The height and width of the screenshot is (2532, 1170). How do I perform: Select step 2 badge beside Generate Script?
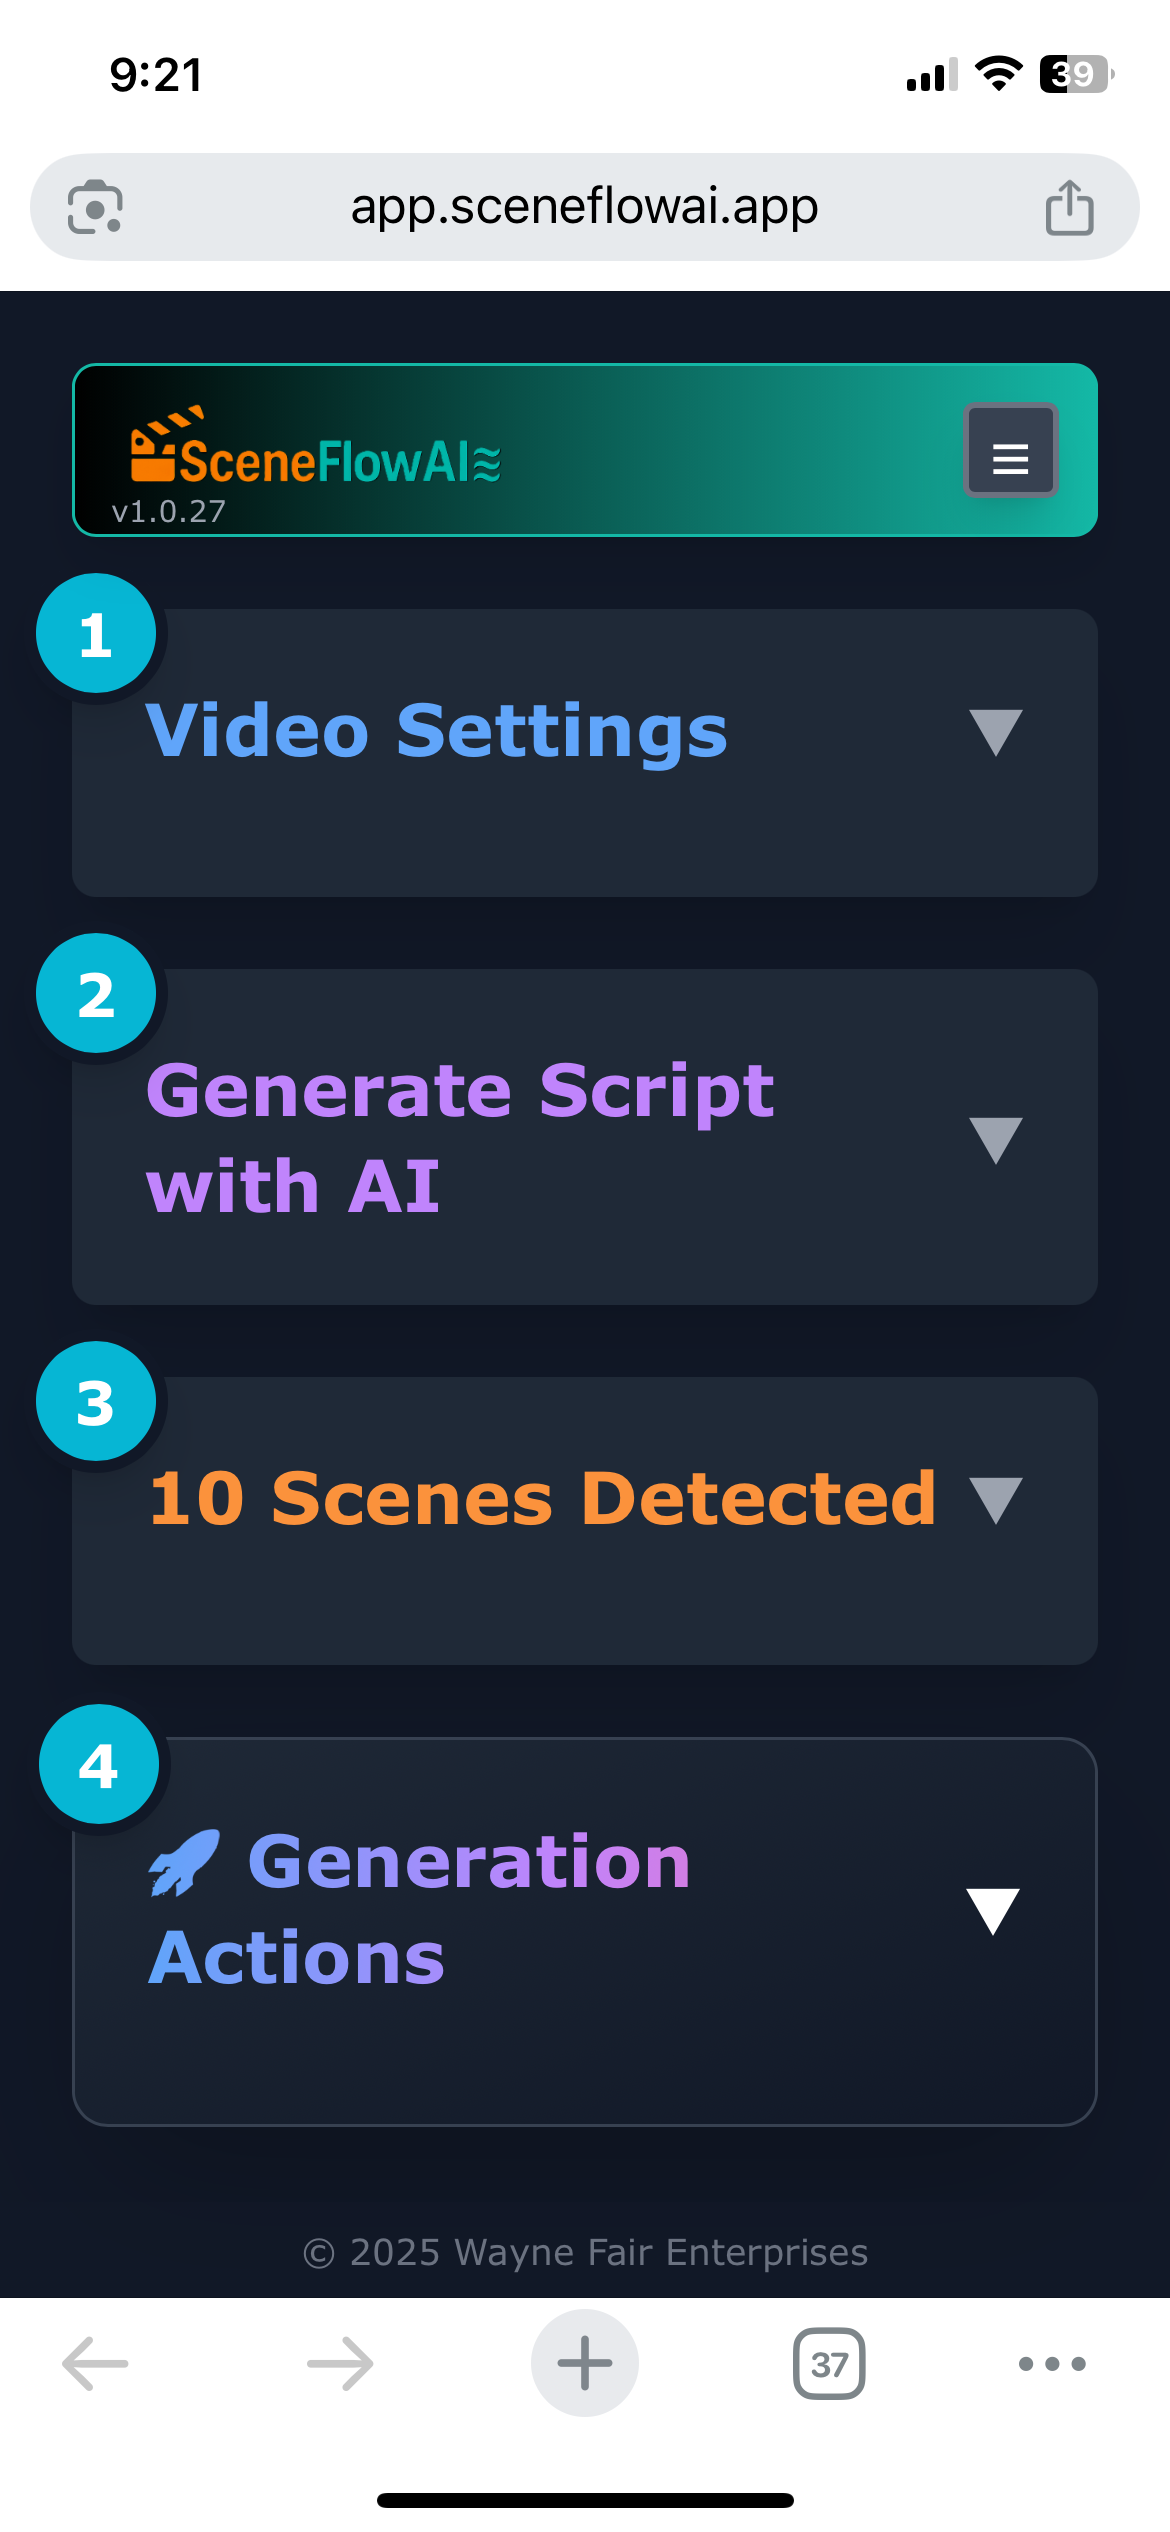point(95,994)
